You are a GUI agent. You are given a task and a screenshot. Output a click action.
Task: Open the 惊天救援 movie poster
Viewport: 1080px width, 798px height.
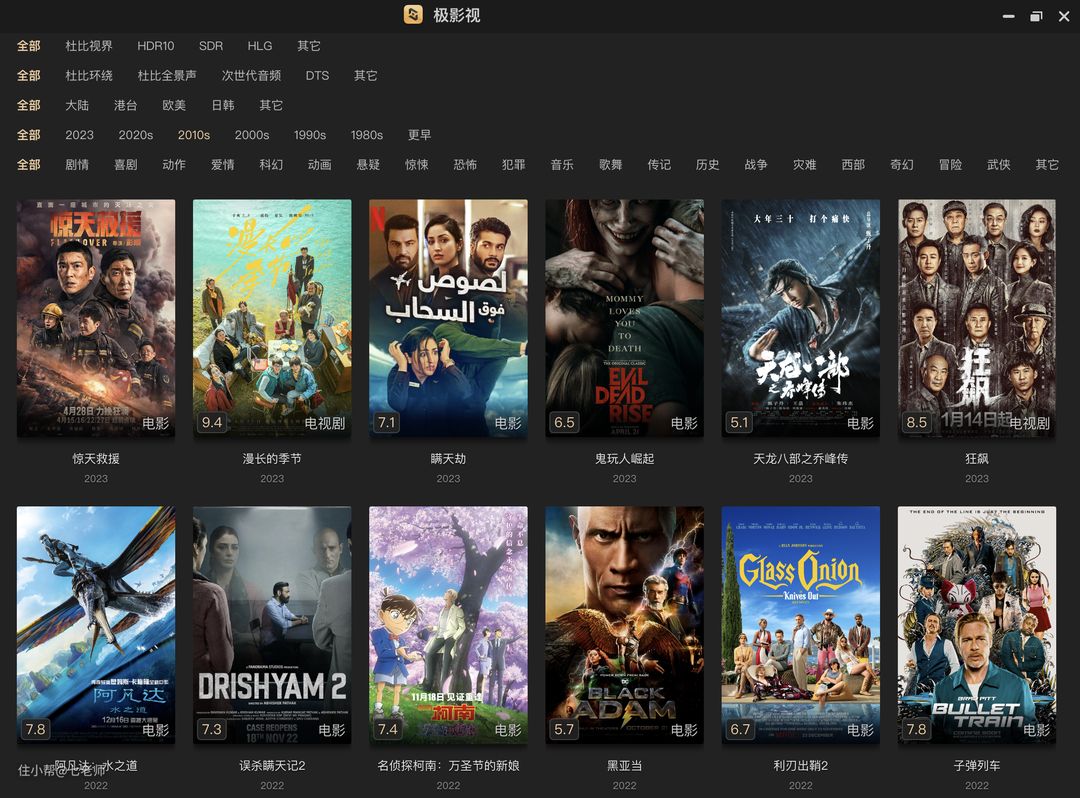tap(96, 317)
